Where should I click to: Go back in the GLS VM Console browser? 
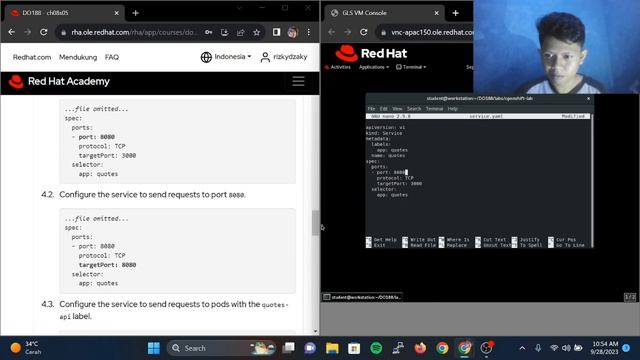331,32
